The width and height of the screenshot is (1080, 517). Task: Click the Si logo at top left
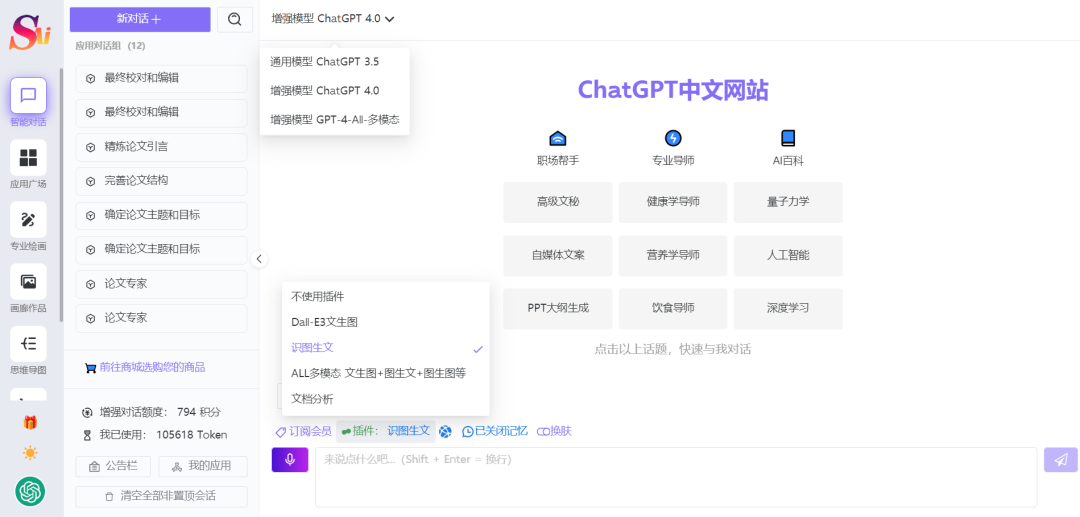pos(30,32)
